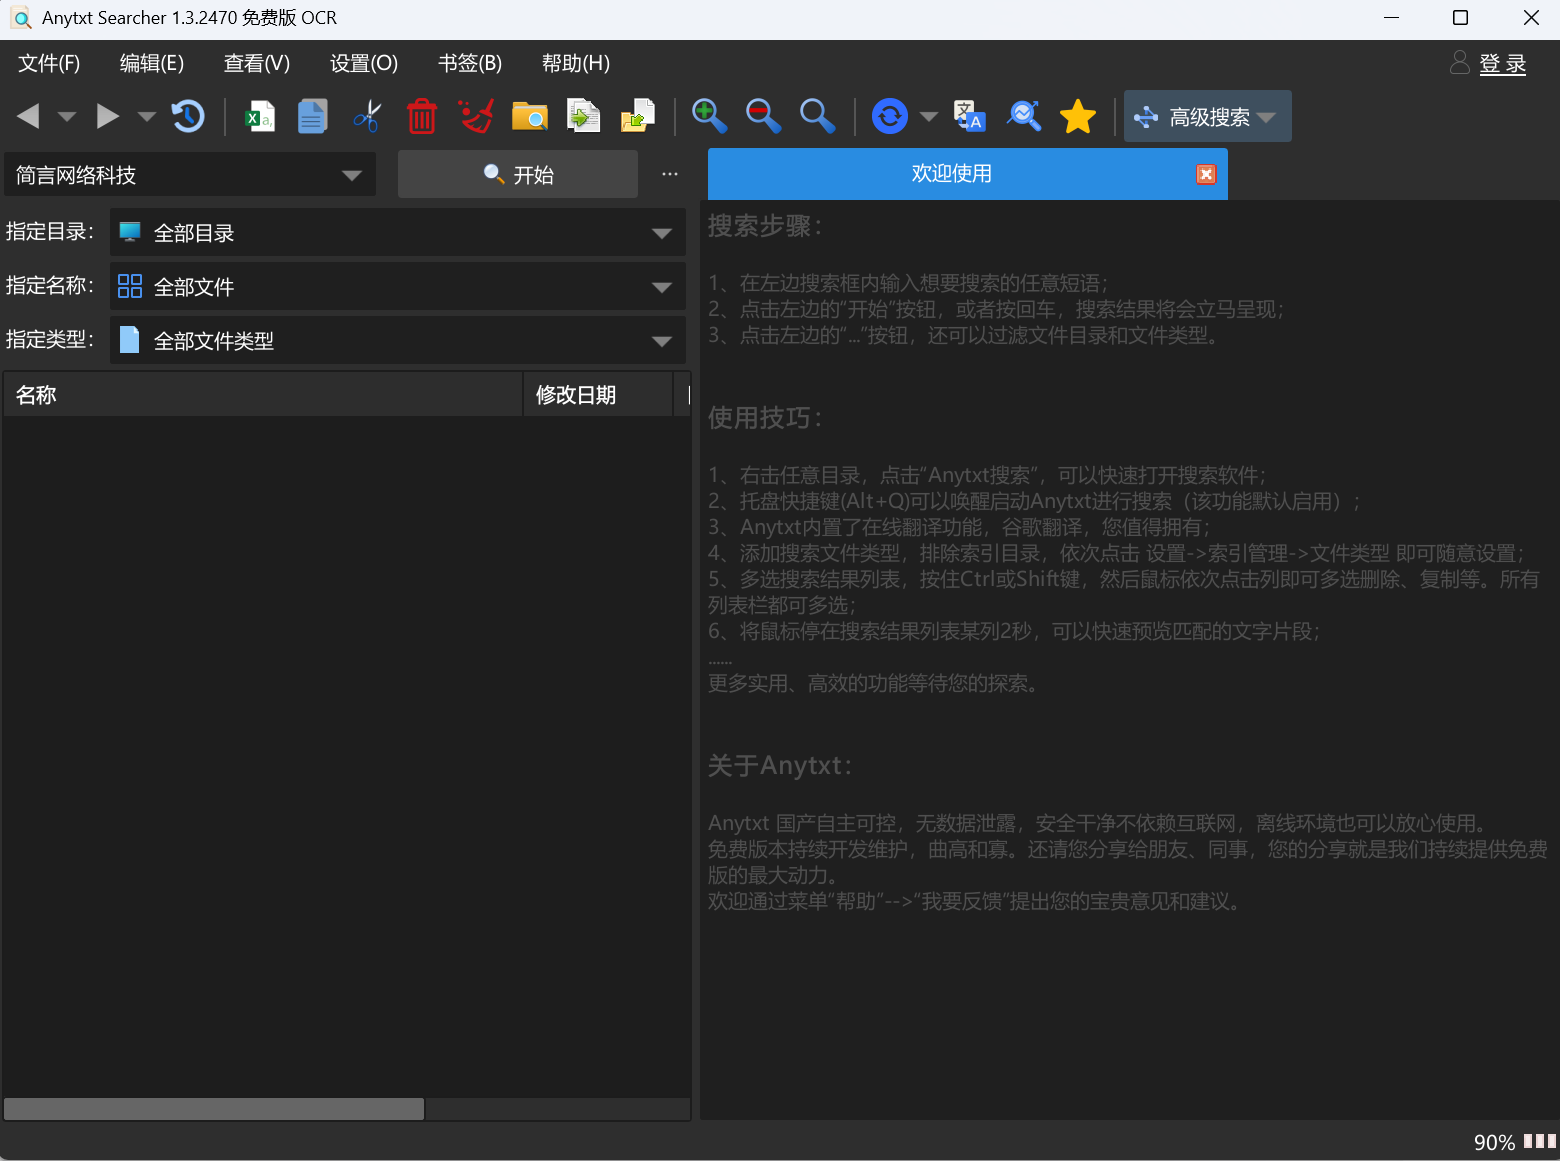
Task: Open the 高级搜索 dropdown
Action: coord(1208,117)
